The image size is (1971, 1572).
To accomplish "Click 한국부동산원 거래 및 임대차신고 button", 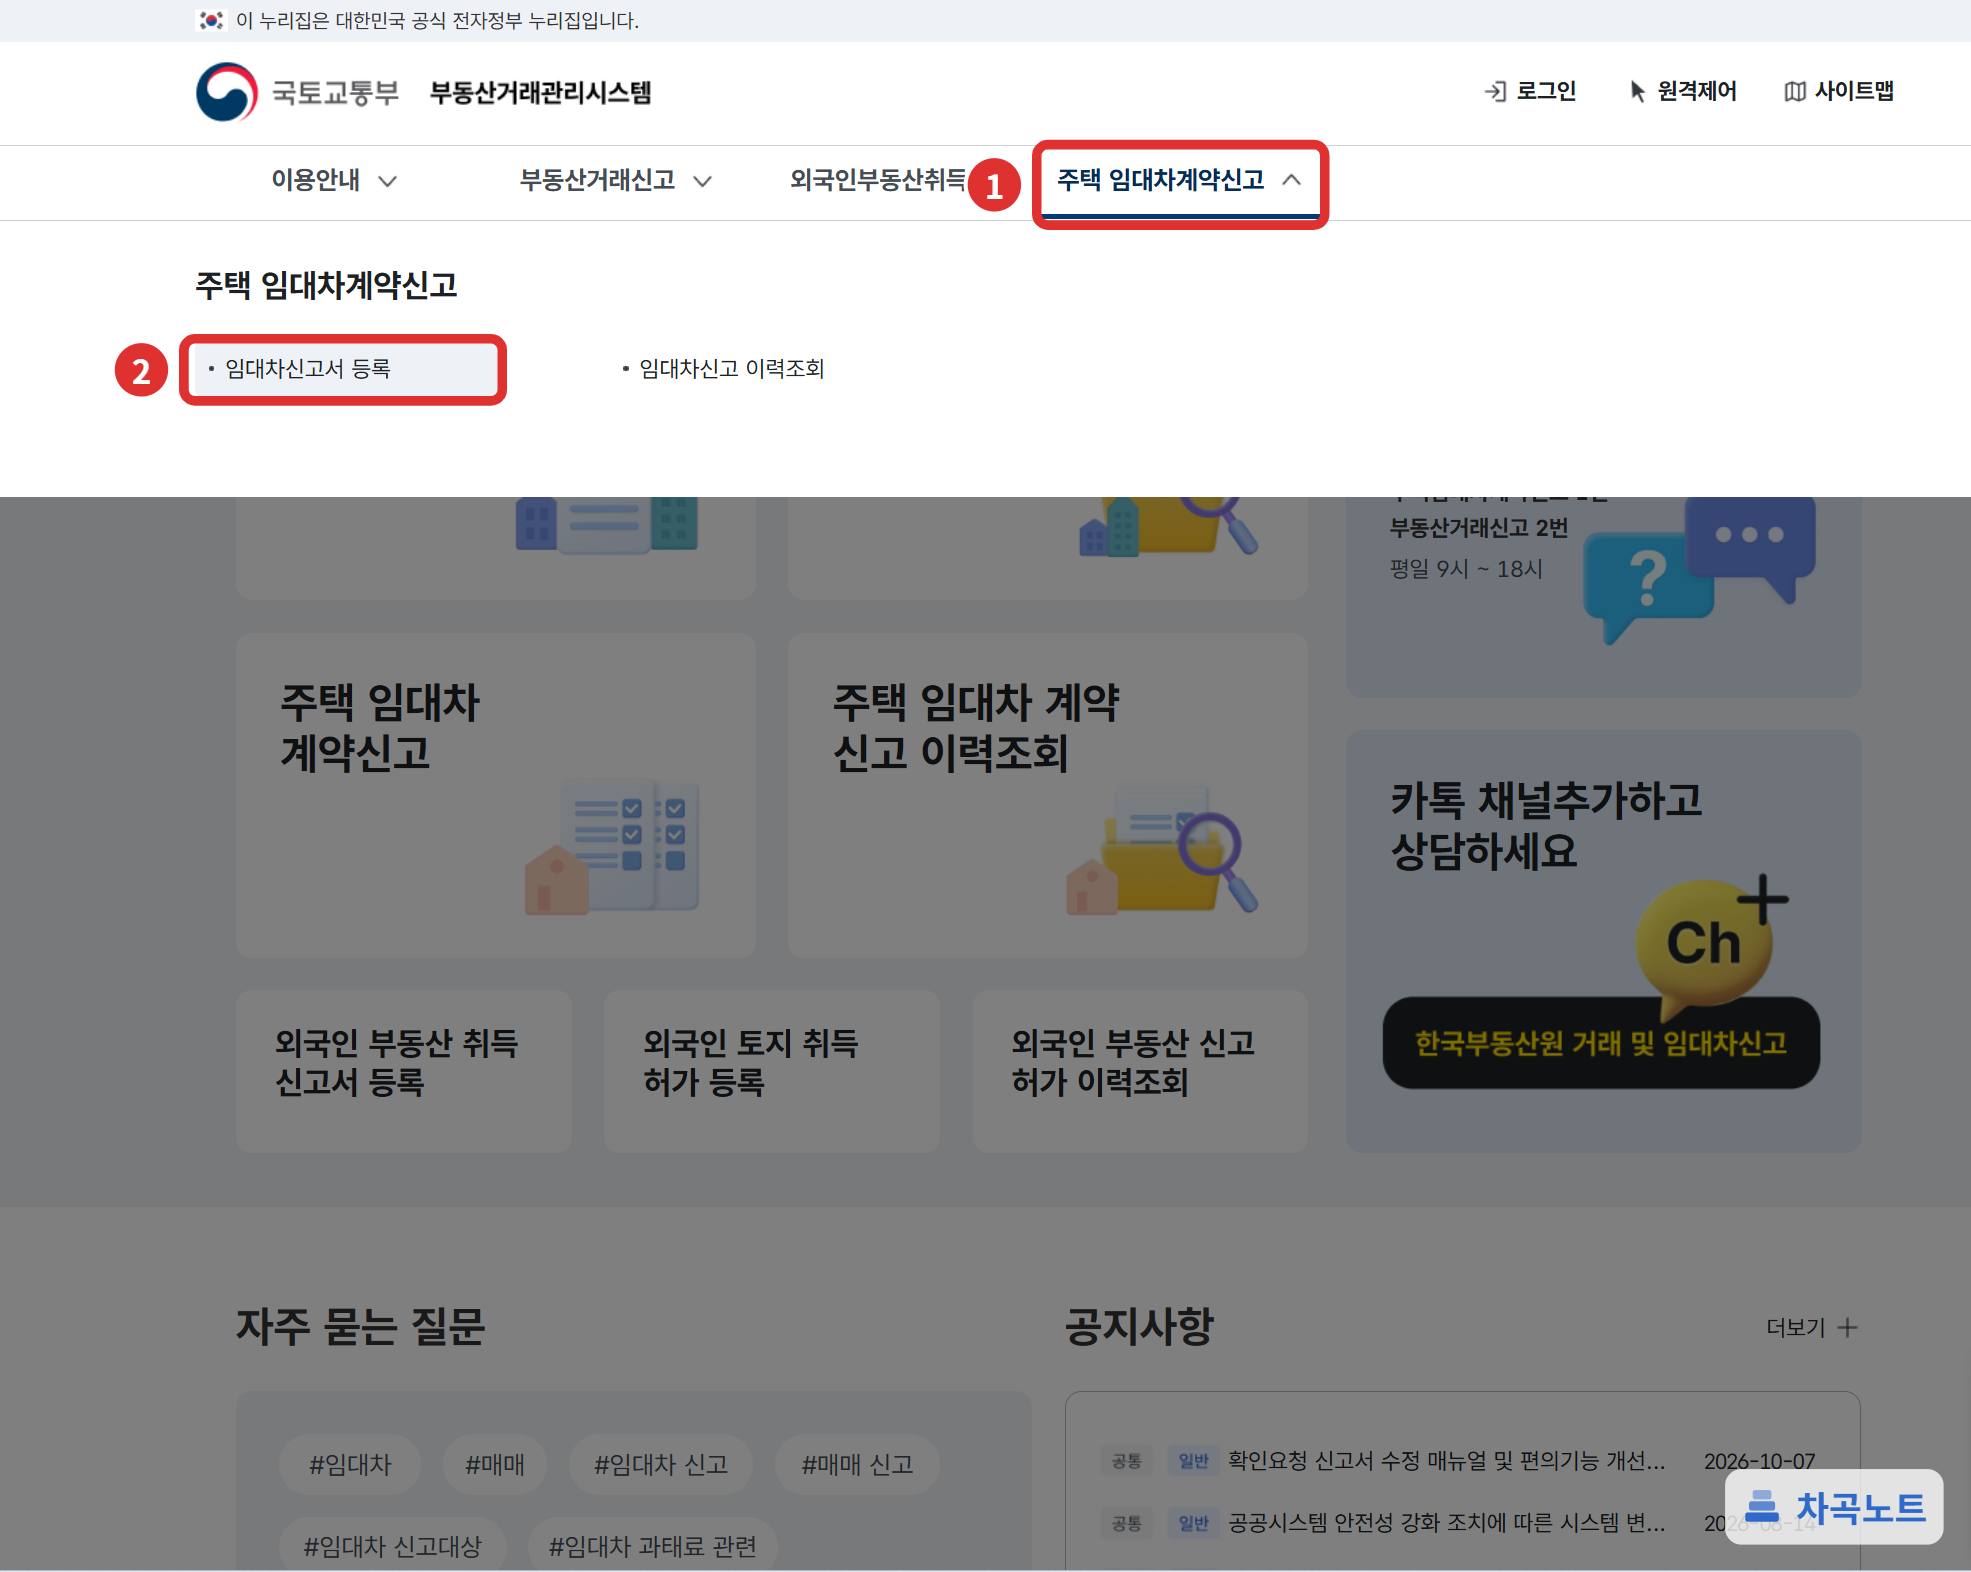I will click(1601, 1043).
